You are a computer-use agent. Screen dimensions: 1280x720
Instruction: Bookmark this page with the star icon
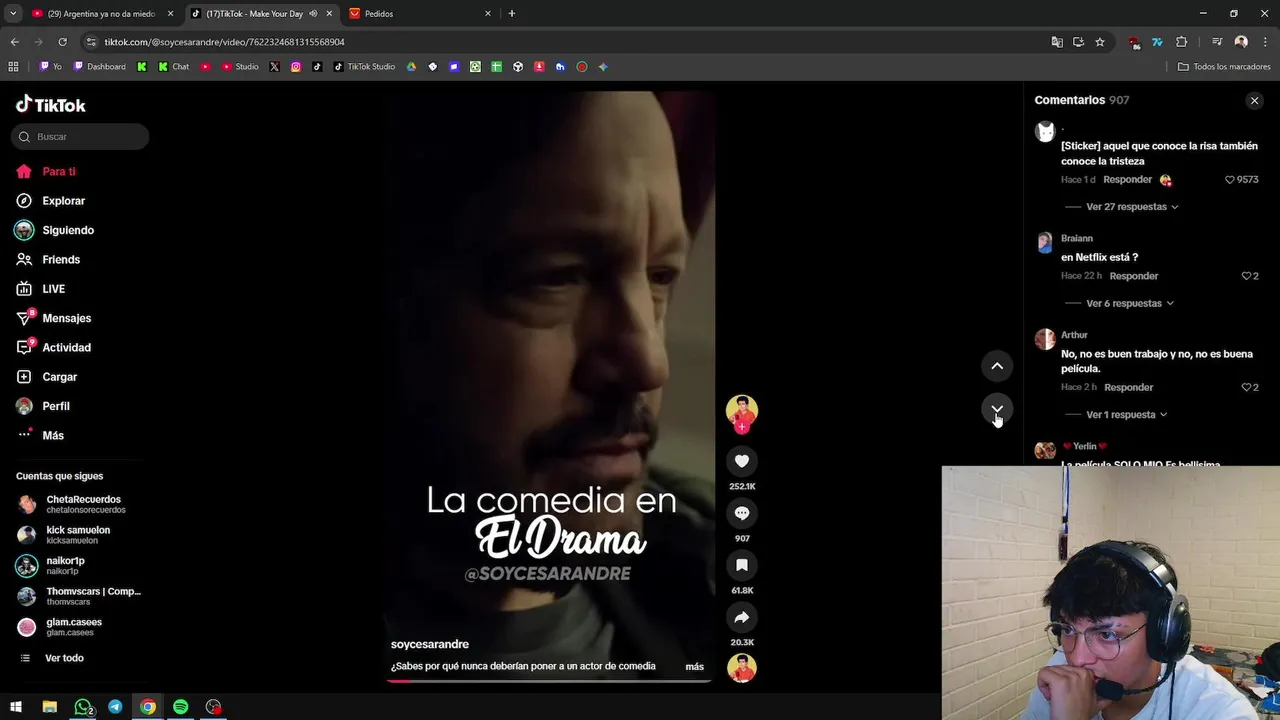pyautogui.click(x=1100, y=42)
